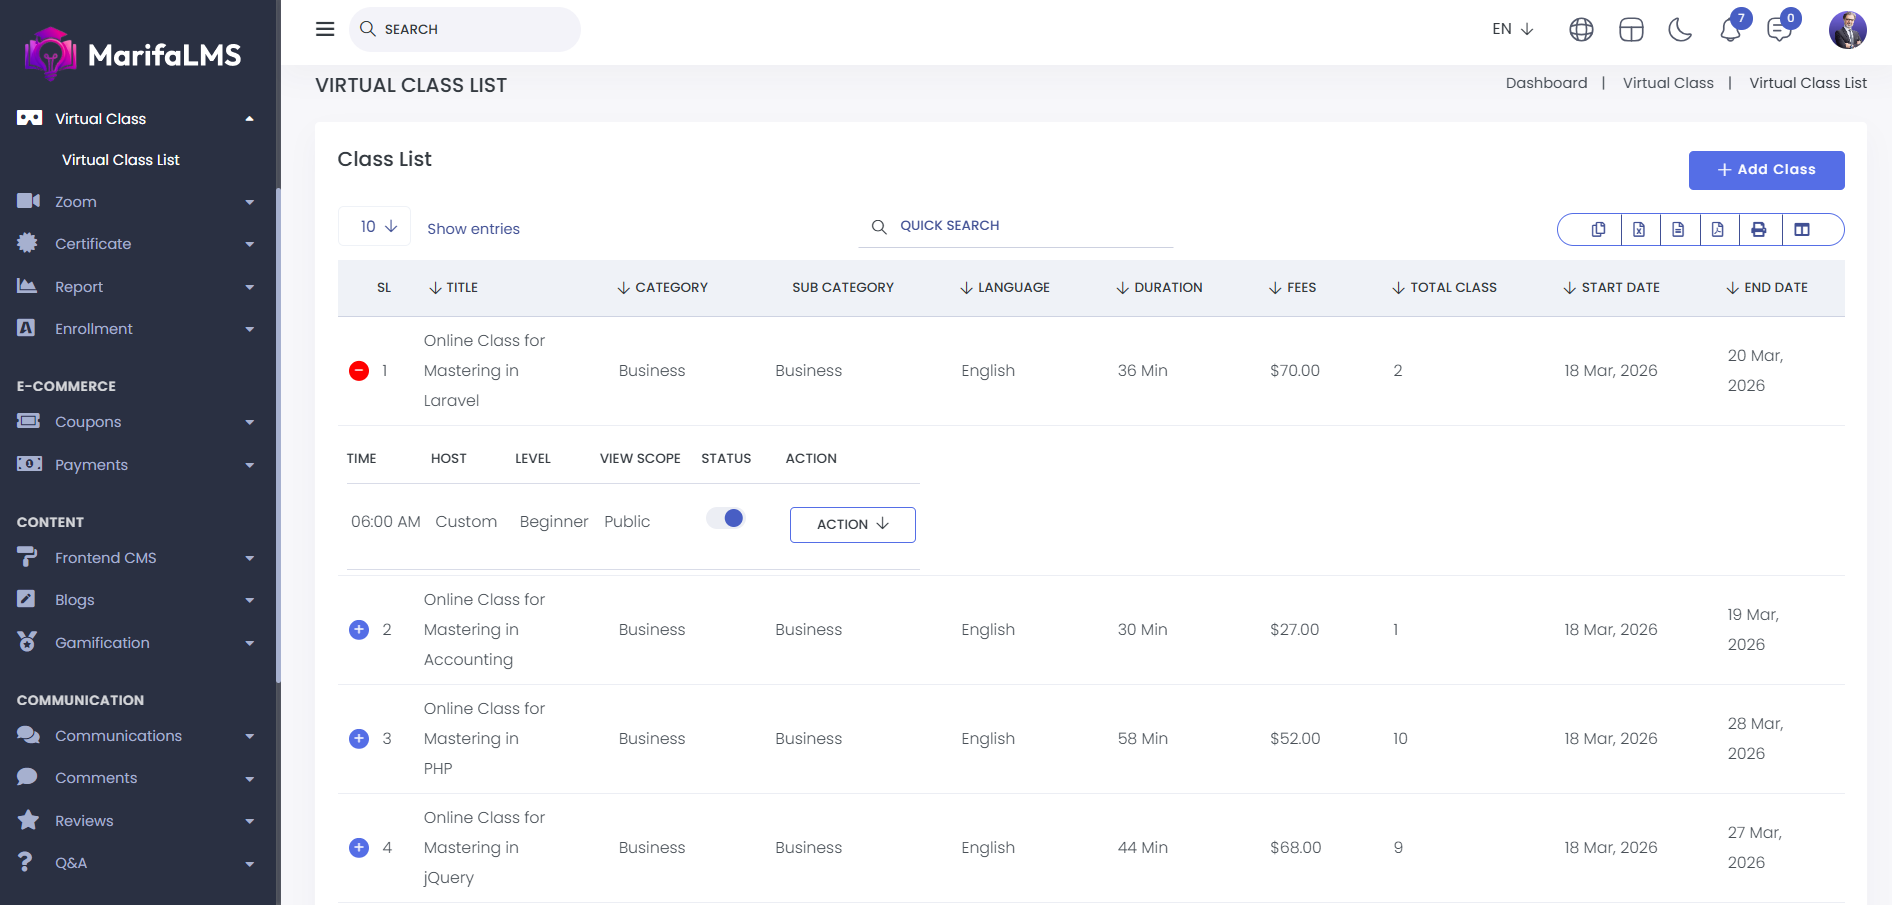Screen dimensions: 1892x905
Task: Open the notifications bell
Action: click(1730, 30)
